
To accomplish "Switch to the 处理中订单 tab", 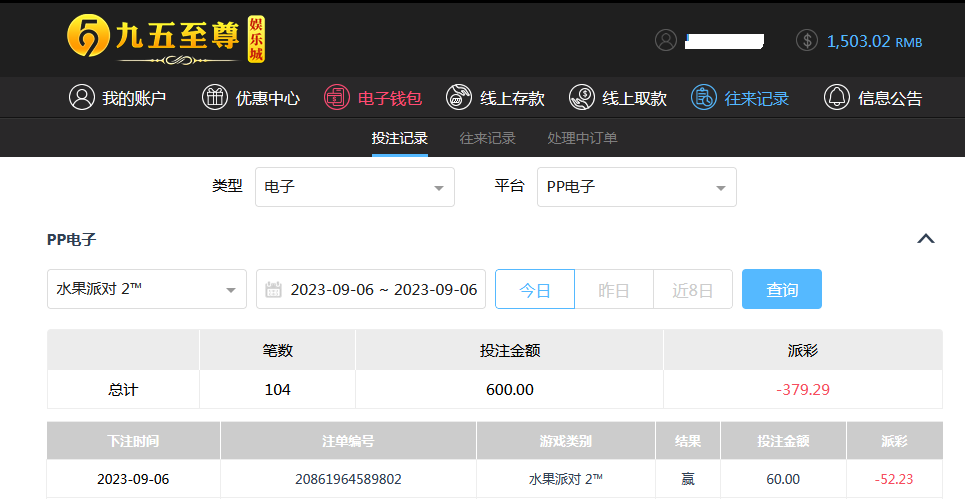I will coord(582,138).
